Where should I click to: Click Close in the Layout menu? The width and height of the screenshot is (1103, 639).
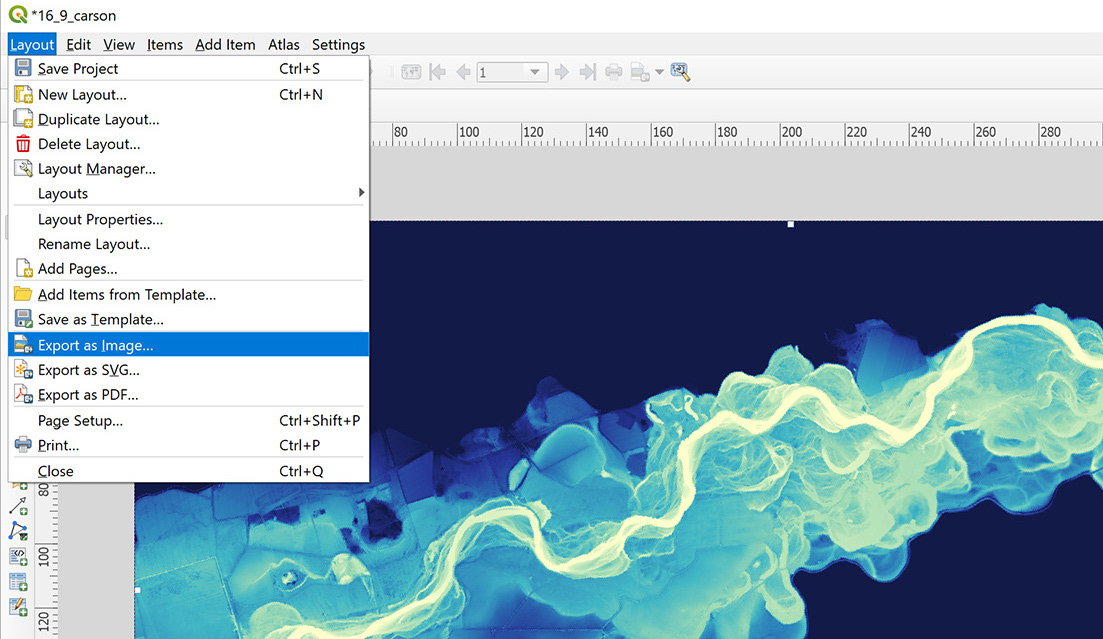189,471
